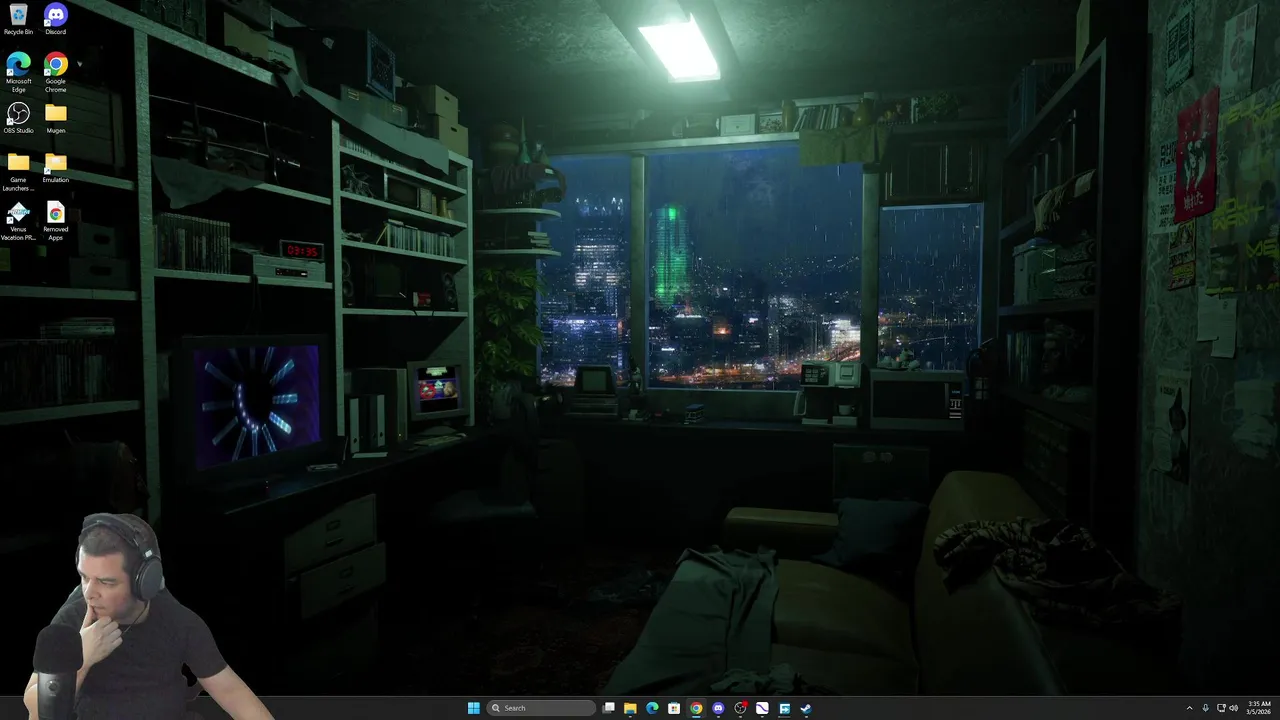Screen dimensions: 1280x720
Task: Open Microsoft Store from the taskbar
Action: [674, 708]
